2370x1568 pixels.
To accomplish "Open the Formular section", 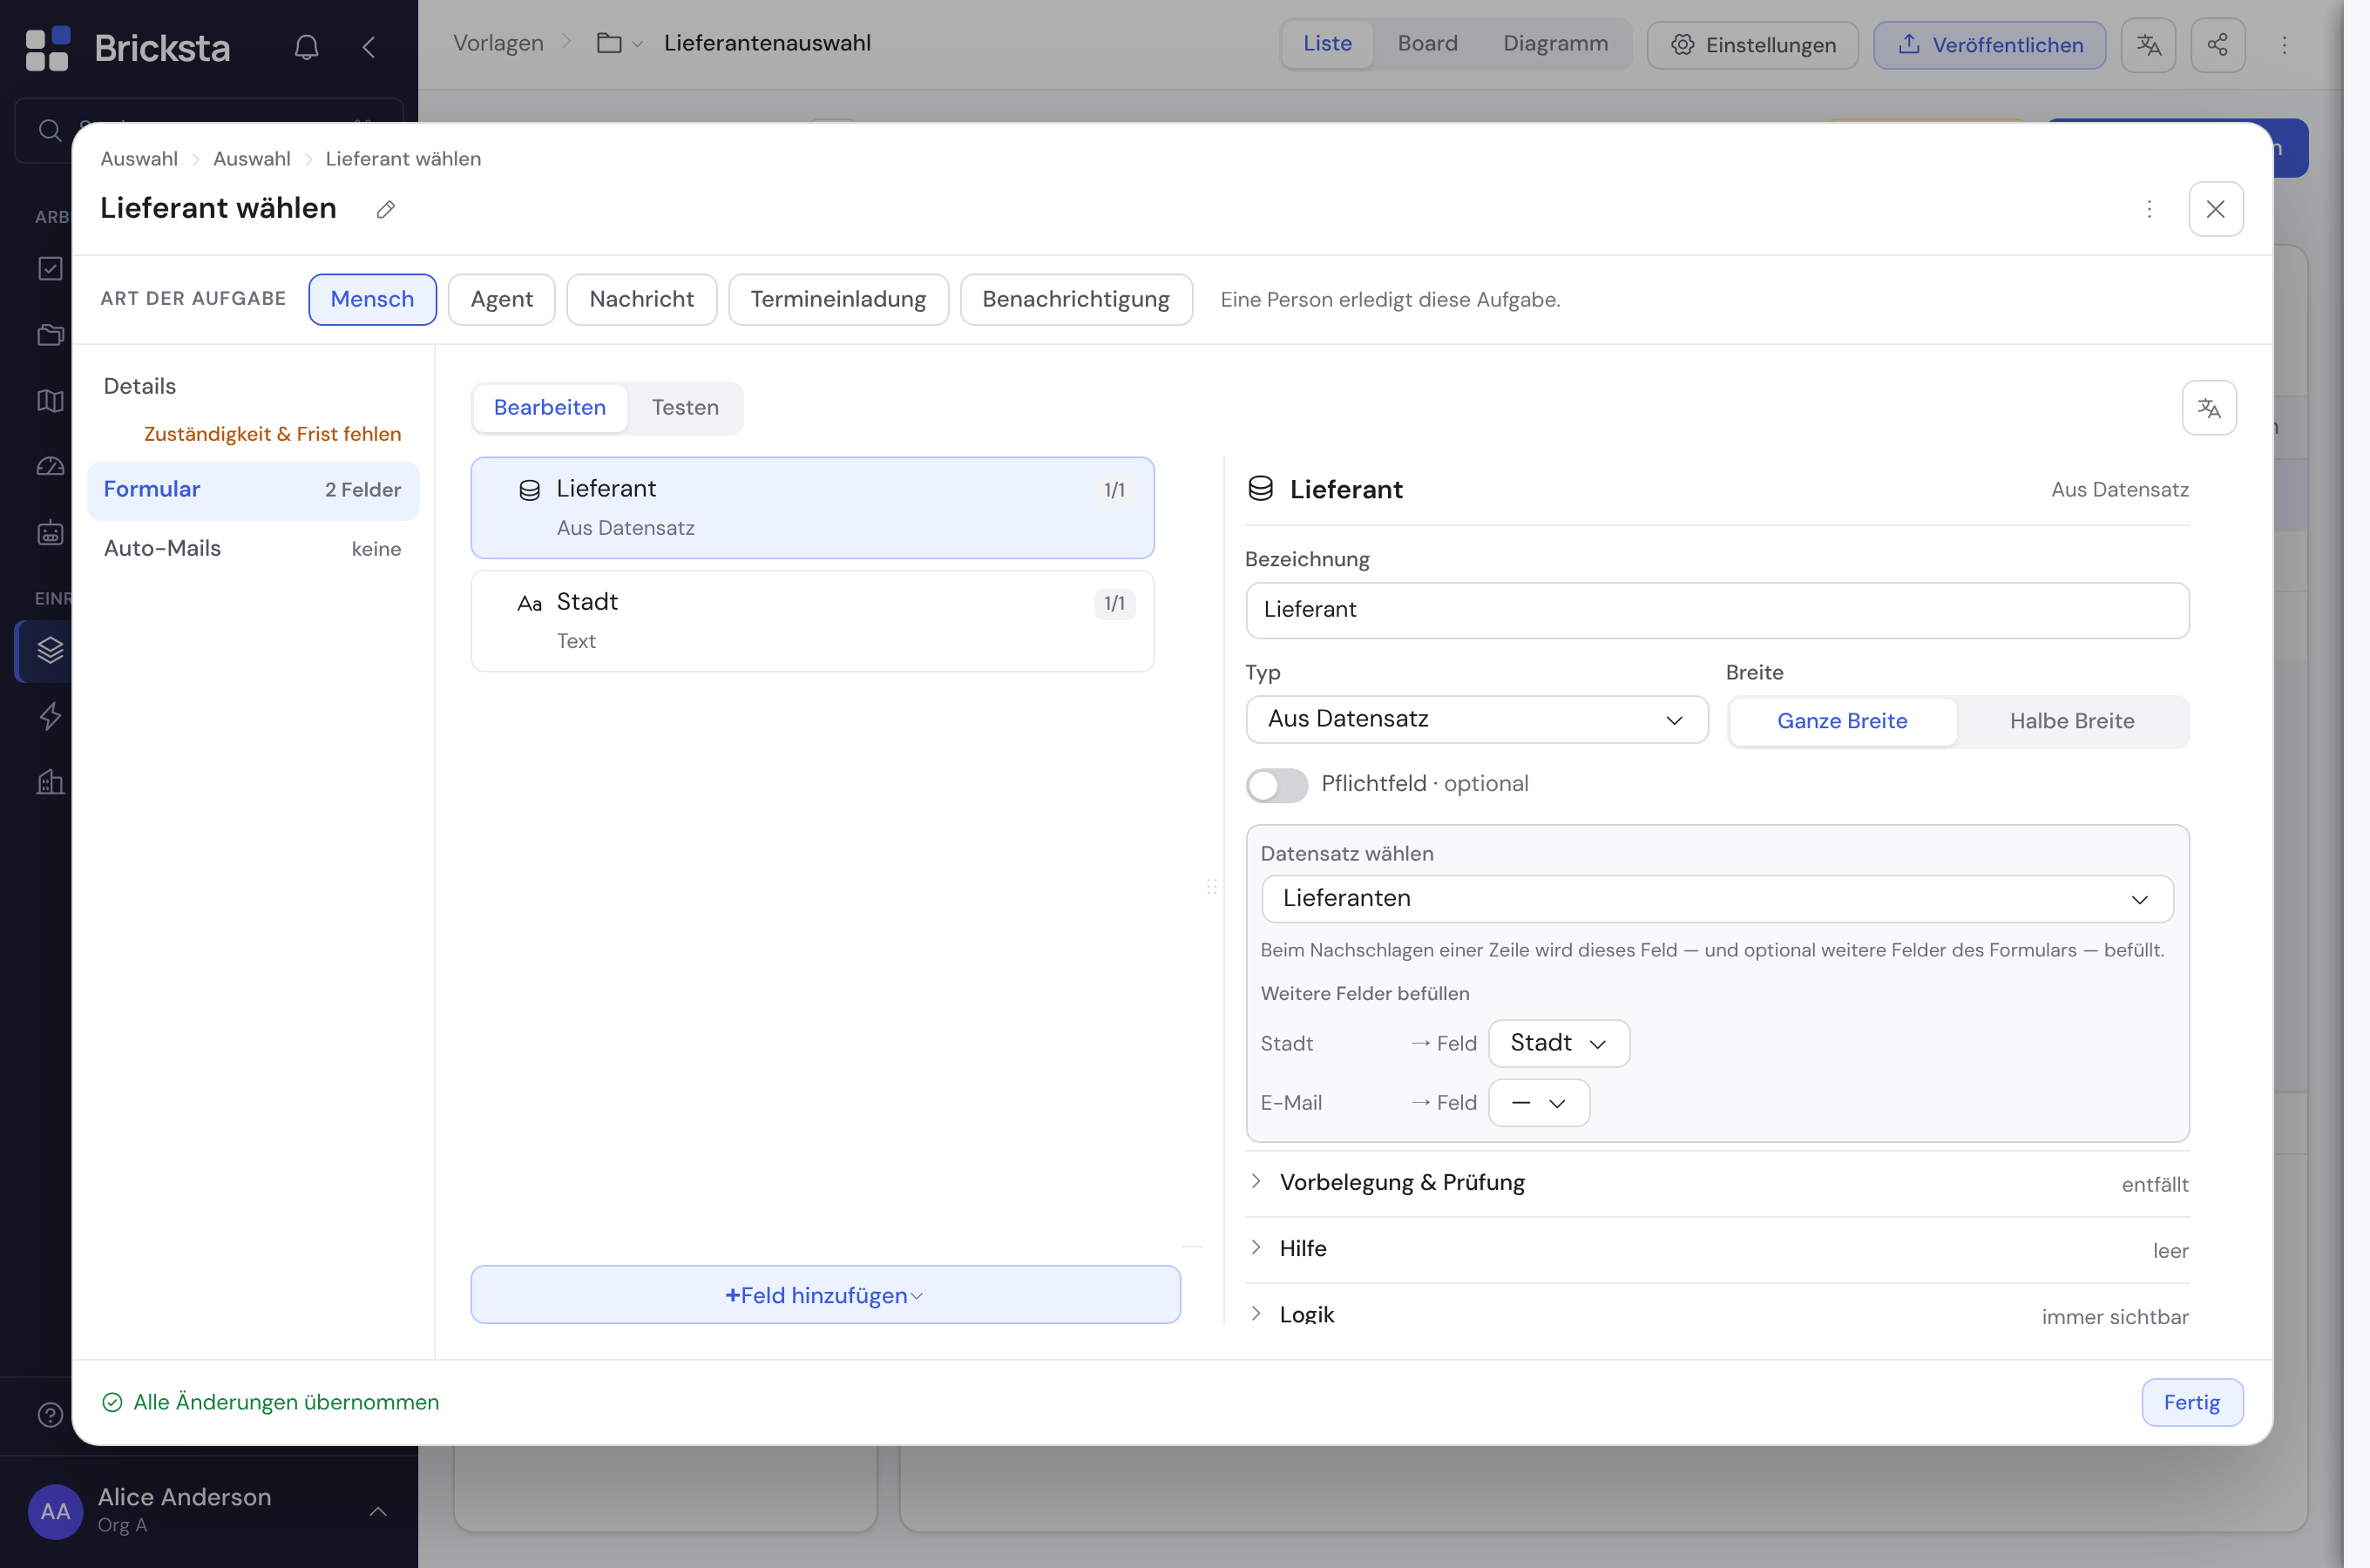I will [x=253, y=490].
